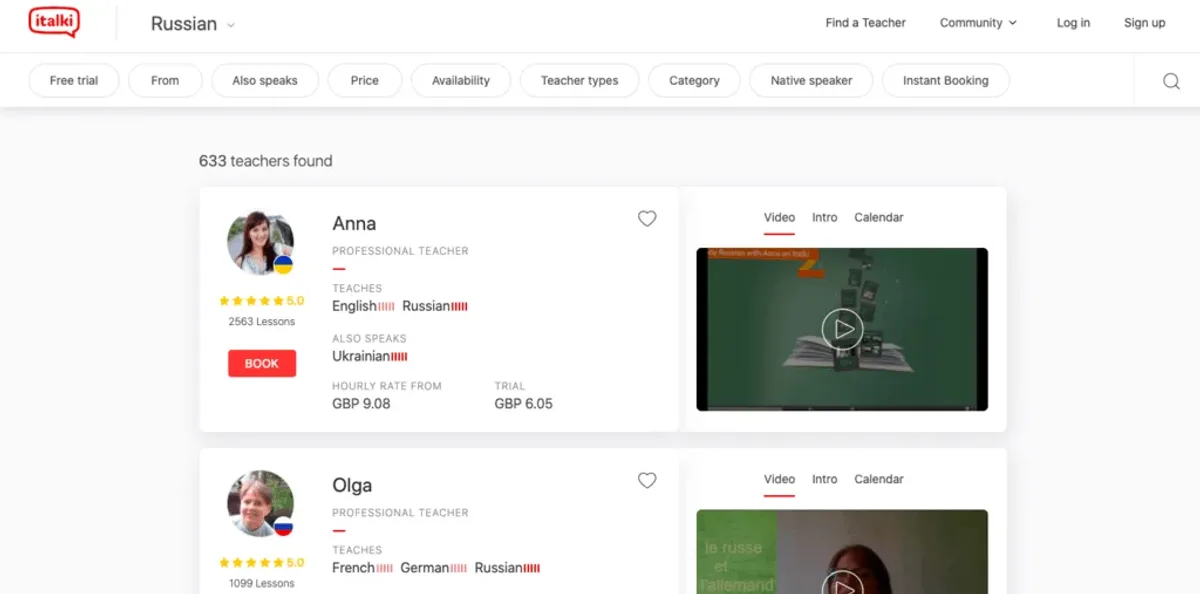Expand the Russian language dropdown
This screenshot has height=594, width=1200.
tap(193, 24)
